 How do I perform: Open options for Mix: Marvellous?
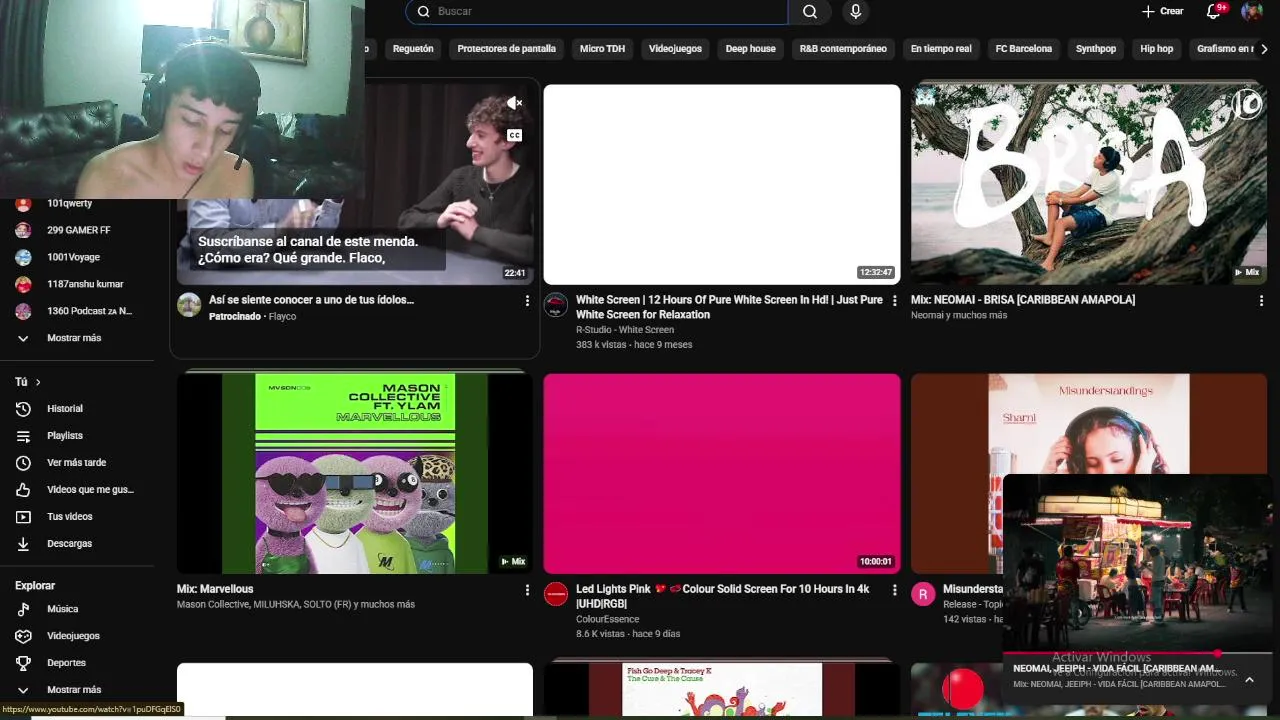[x=527, y=590]
